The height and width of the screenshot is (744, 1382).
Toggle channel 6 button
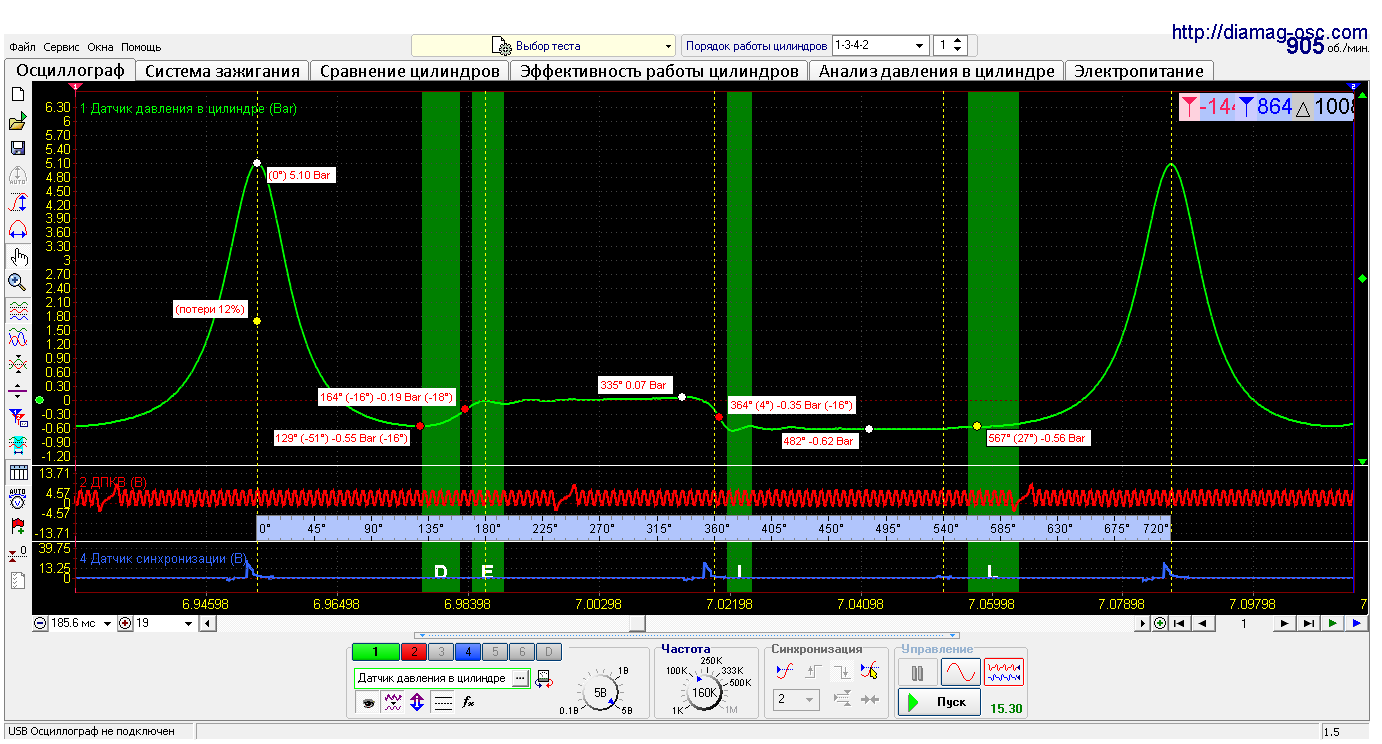click(x=522, y=652)
